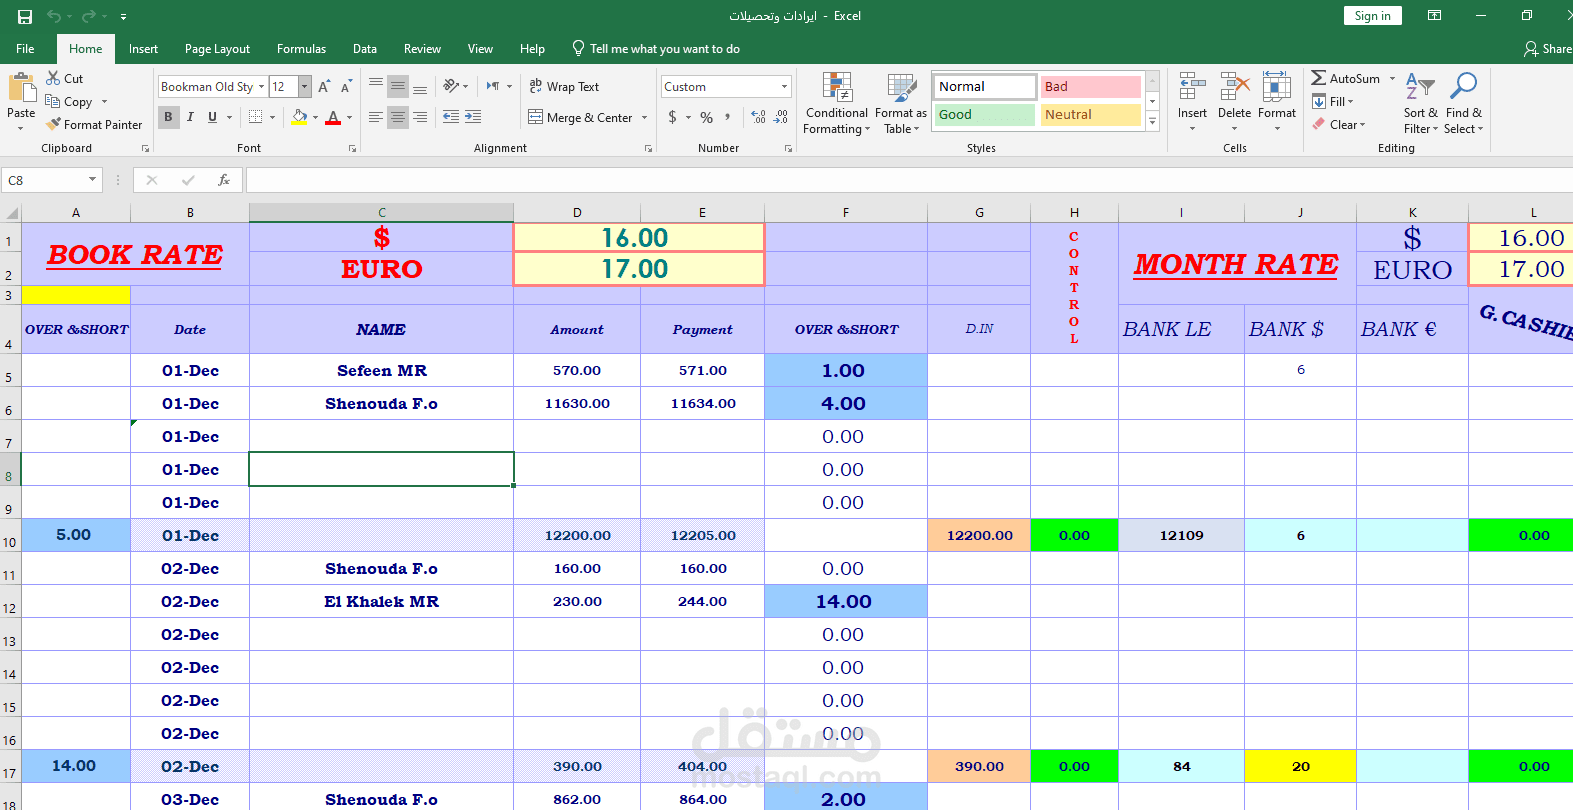The width and height of the screenshot is (1573, 810).
Task: Toggle Italic formatting
Action: 190,117
